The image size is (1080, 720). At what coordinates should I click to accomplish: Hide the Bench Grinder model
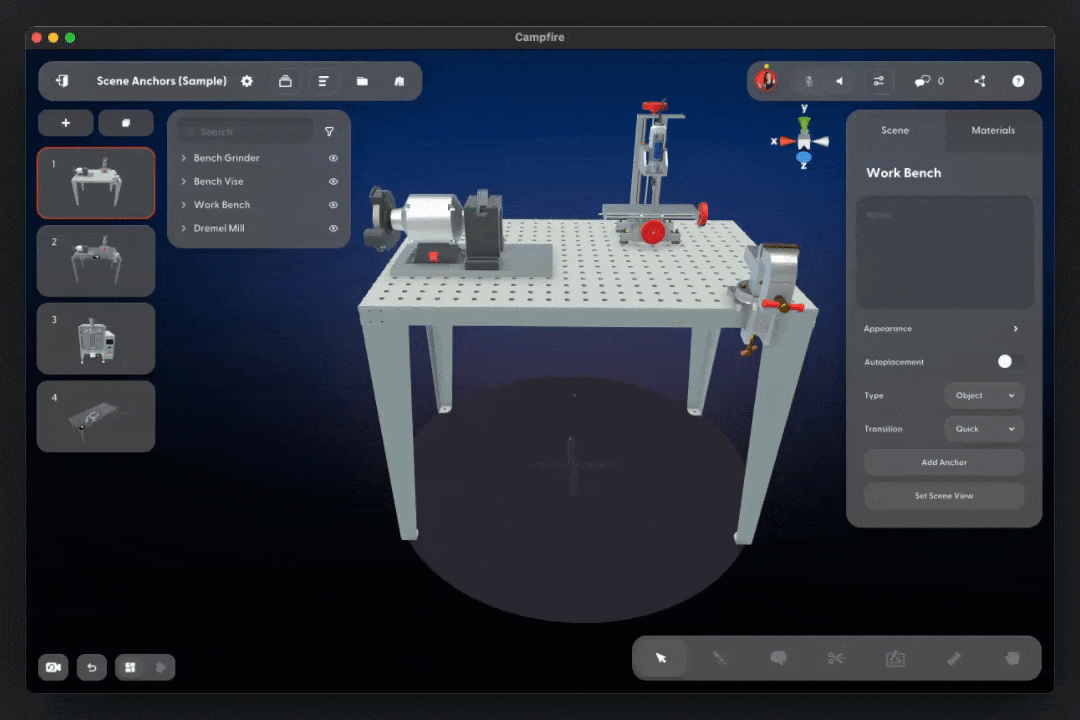coord(333,158)
